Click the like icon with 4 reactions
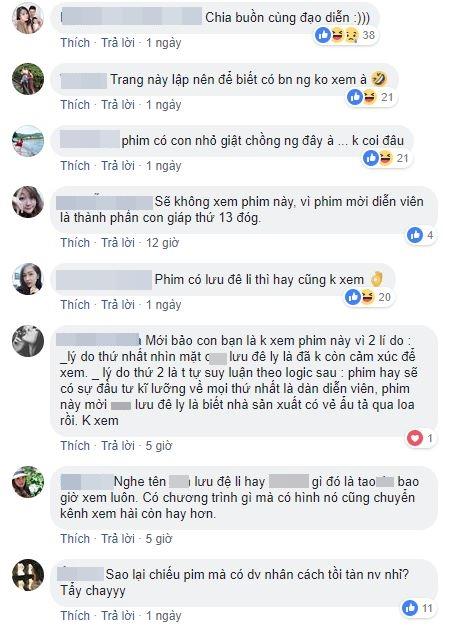The width and height of the screenshot is (460, 635). [415, 235]
